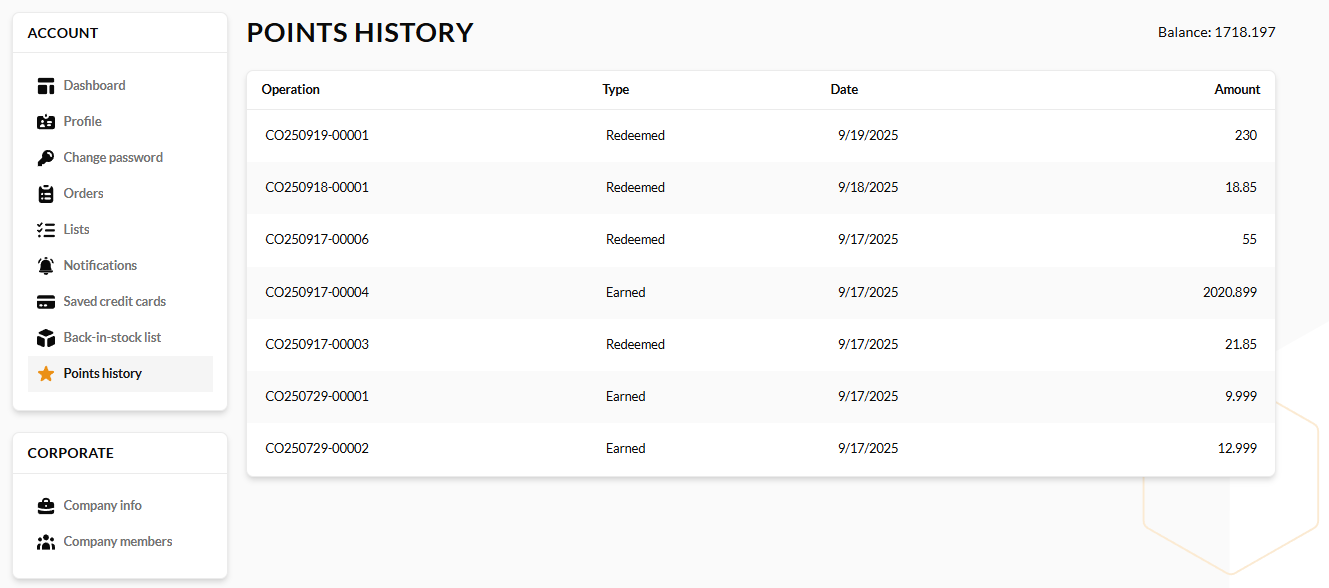Click the Notifications bell icon
The width and height of the screenshot is (1329, 588).
[45, 266]
